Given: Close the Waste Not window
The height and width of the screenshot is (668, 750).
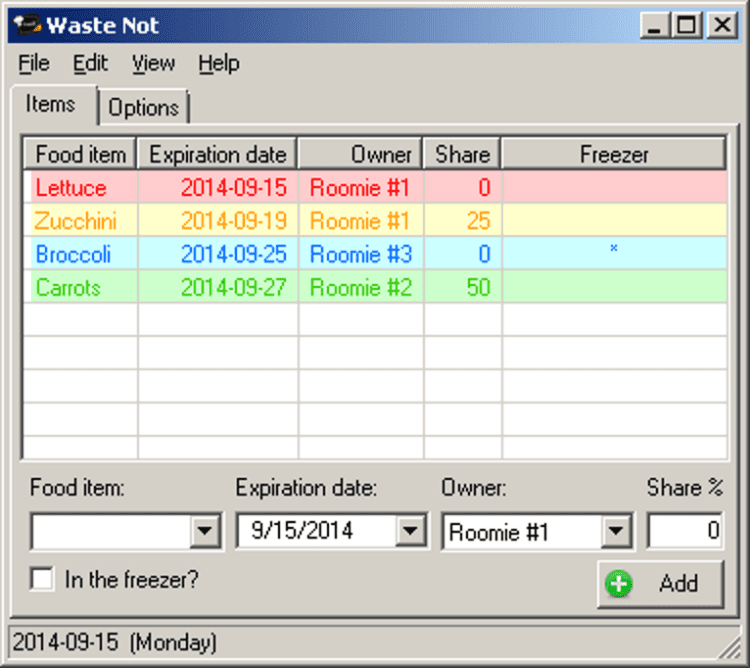Looking at the screenshot, I should click(x=722, y=25).
